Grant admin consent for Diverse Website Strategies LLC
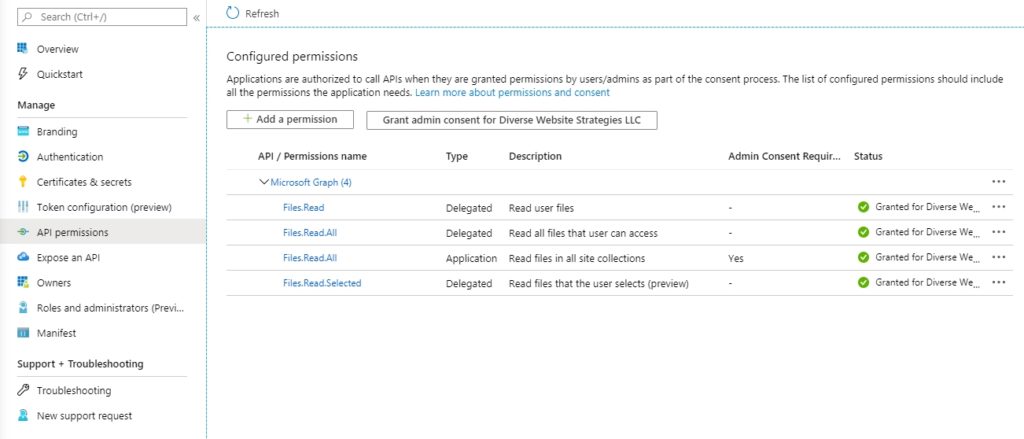This screenshot has width=1024, height=439. (x=511, y=120)
